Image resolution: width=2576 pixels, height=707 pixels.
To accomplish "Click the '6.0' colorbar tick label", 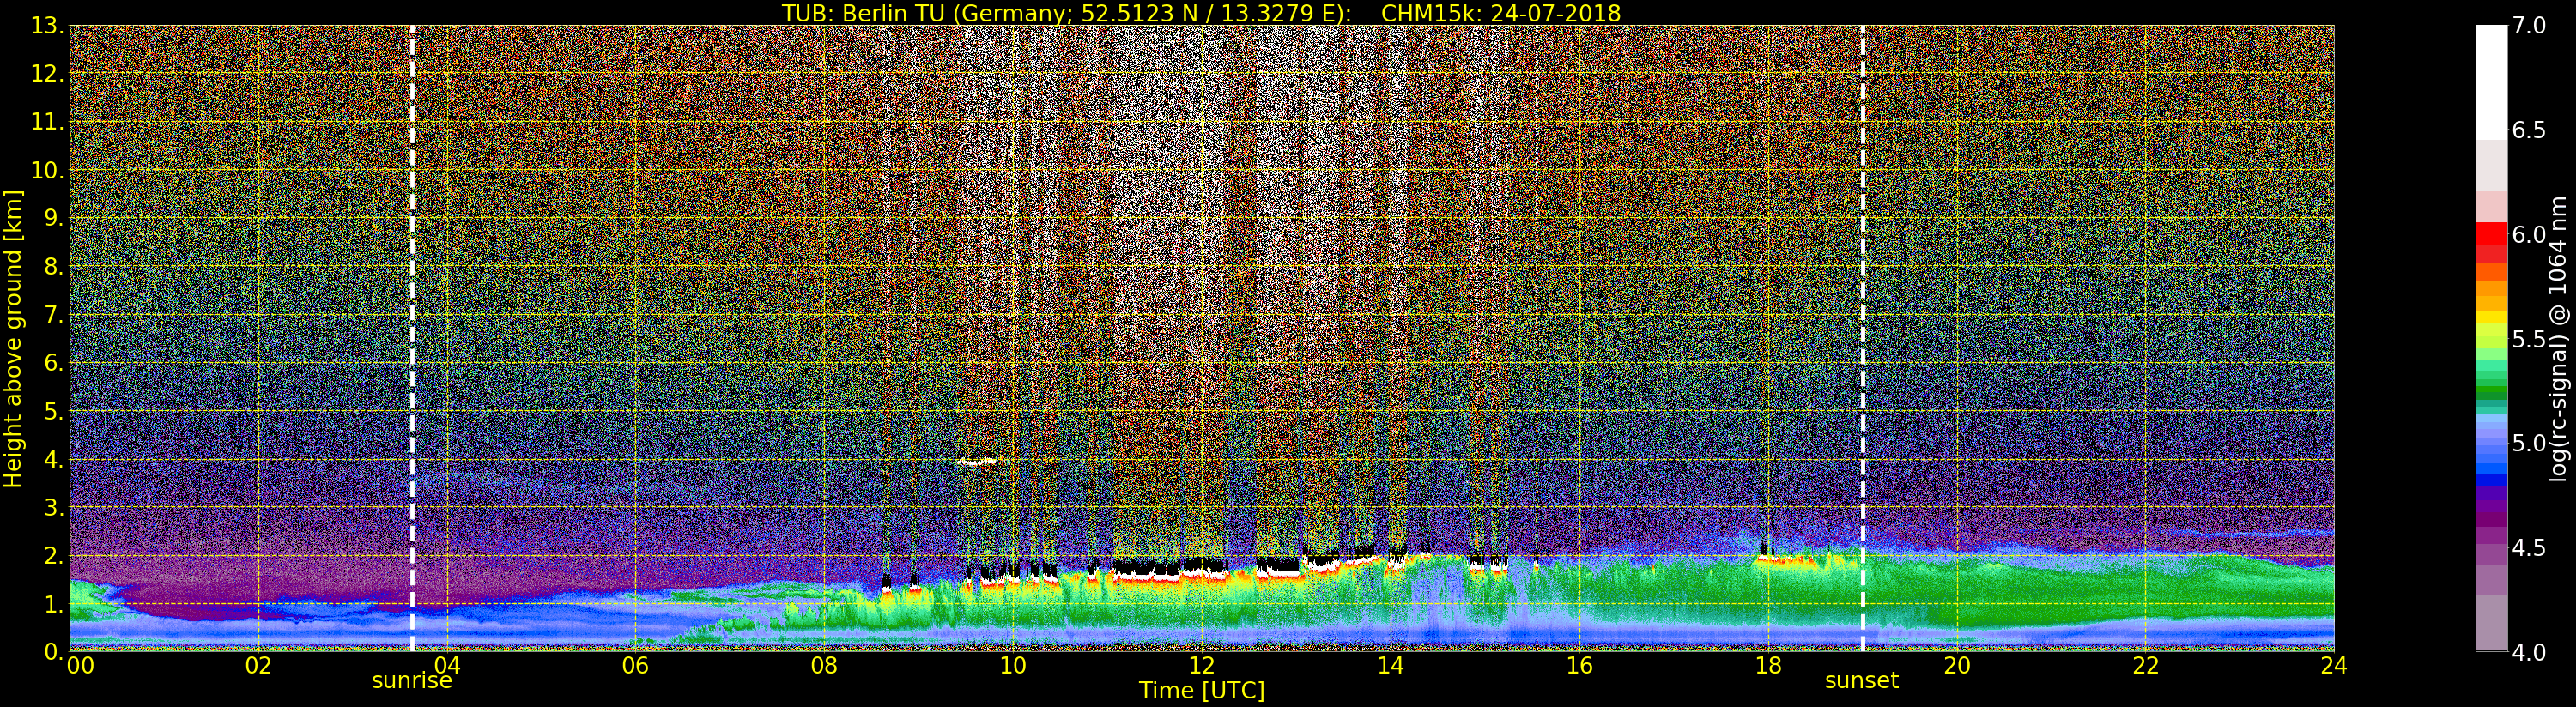I will (2529, 234).
